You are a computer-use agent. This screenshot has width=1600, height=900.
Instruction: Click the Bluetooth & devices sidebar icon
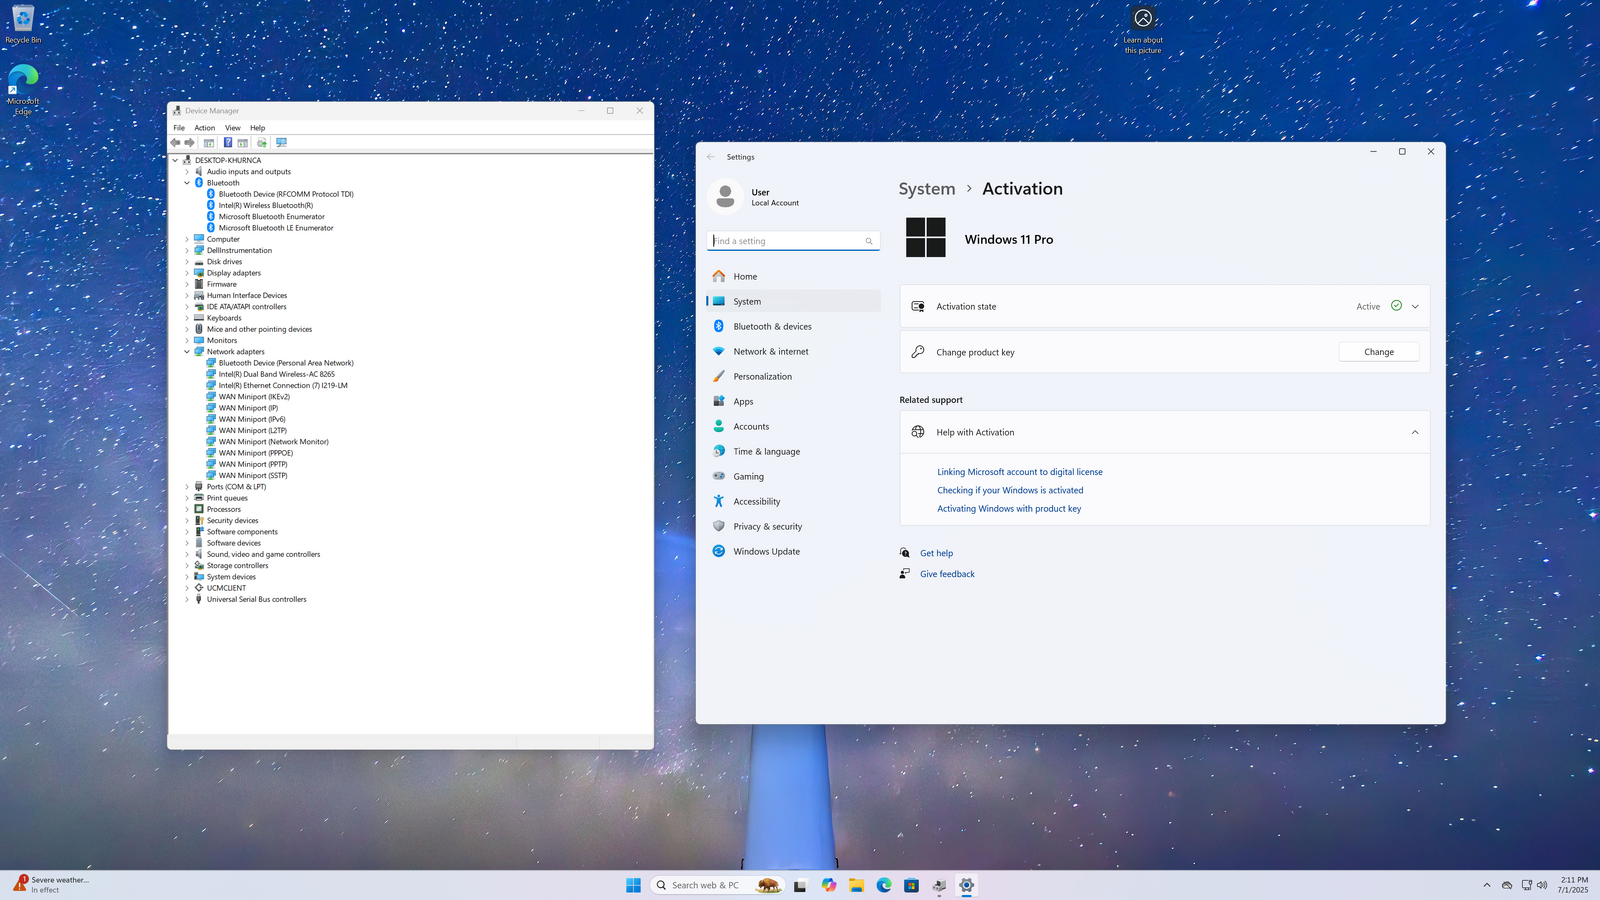coord(719,326)
